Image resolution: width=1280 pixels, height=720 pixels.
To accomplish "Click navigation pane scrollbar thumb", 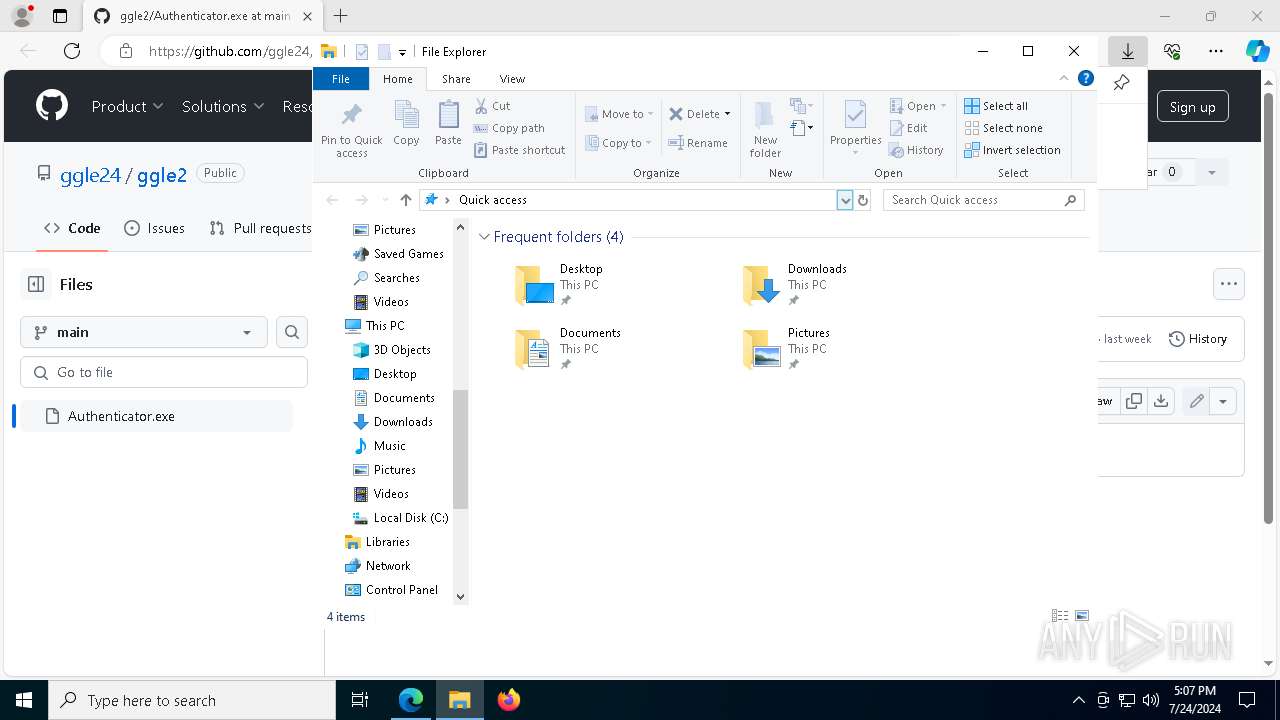I will pos(460,449).
